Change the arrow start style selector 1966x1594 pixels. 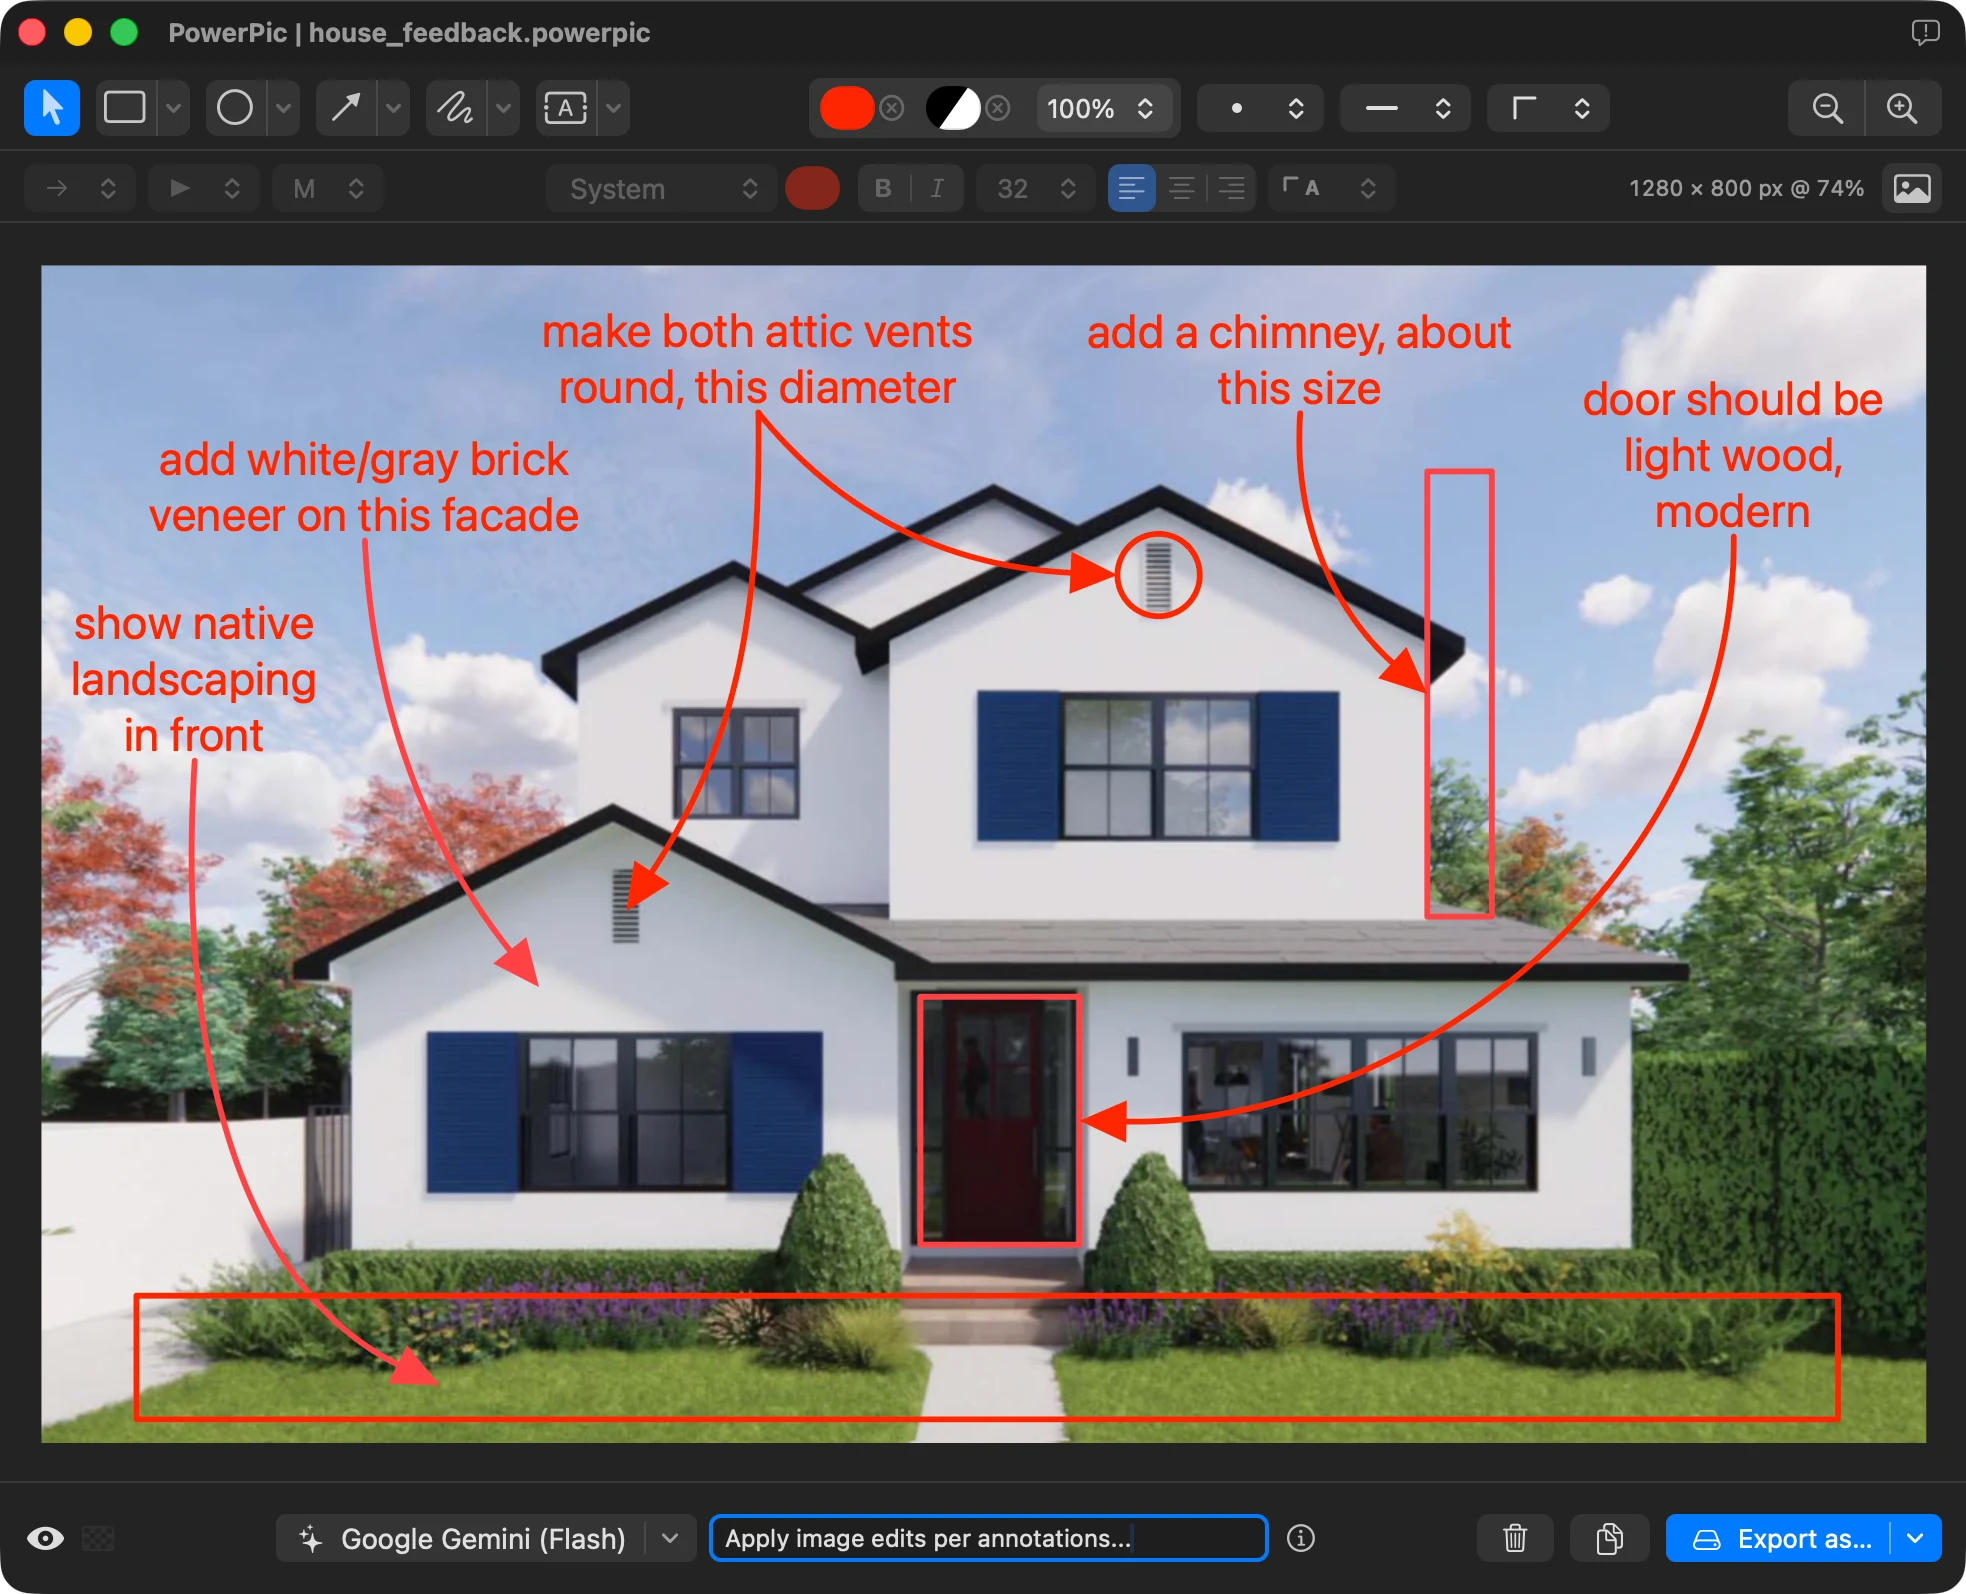(x=80, y=188)
